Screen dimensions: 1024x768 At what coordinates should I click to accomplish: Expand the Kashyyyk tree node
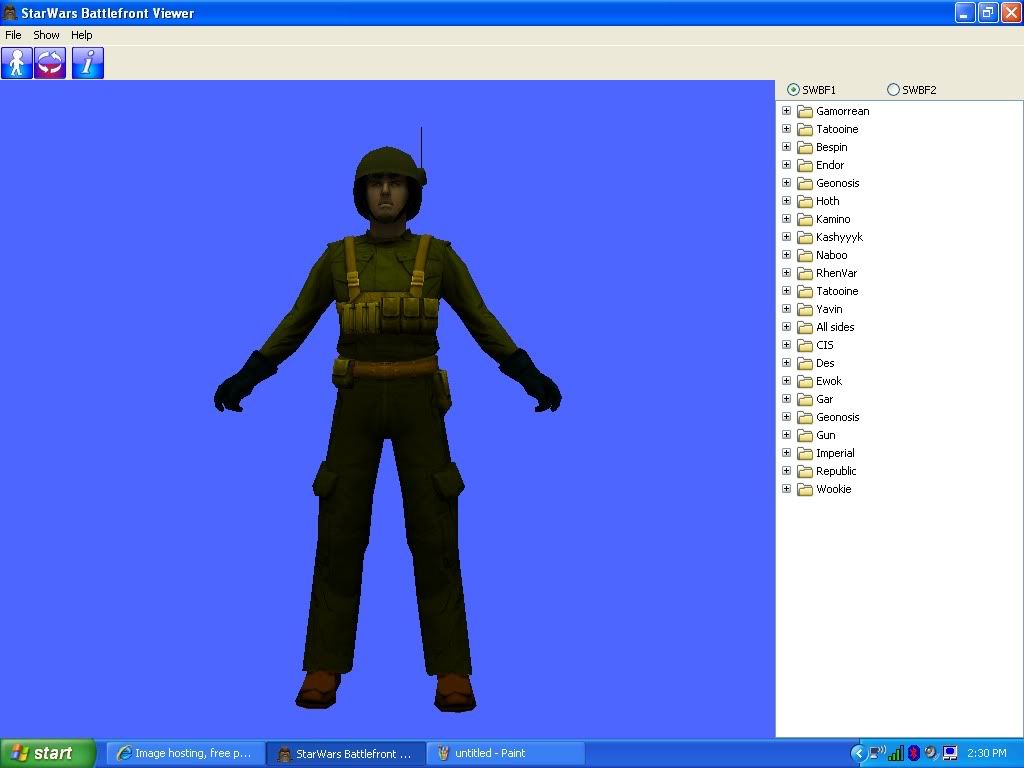point(786,236)
